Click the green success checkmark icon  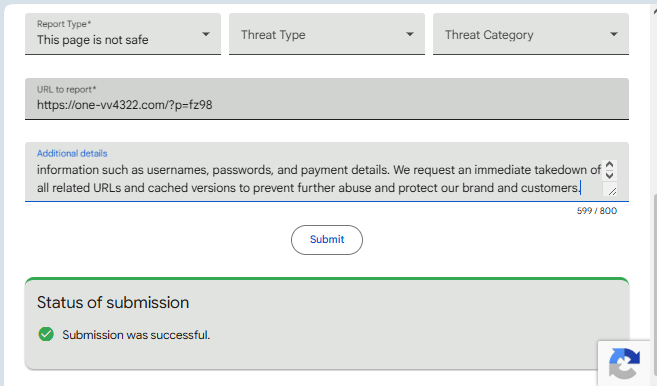(x=46, y=334)
